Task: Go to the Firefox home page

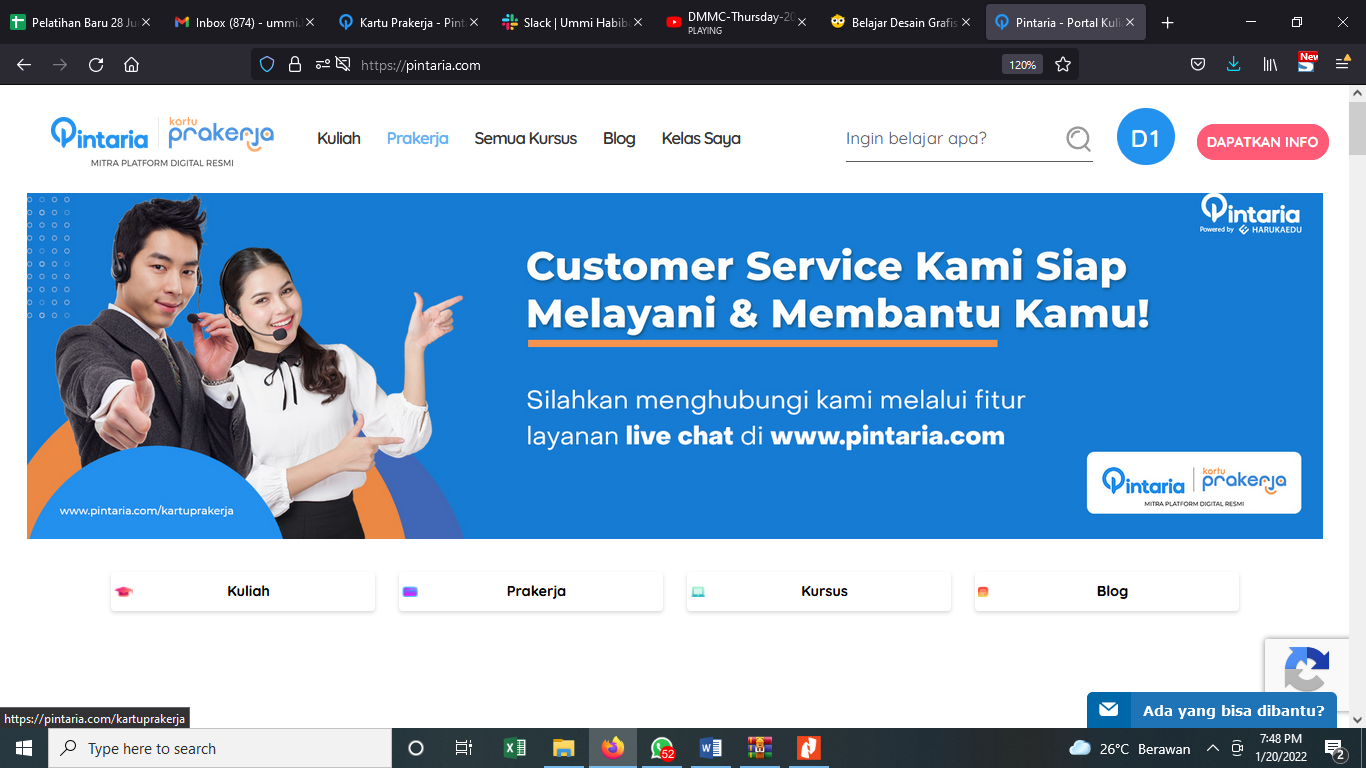Action: click(131, 65)
